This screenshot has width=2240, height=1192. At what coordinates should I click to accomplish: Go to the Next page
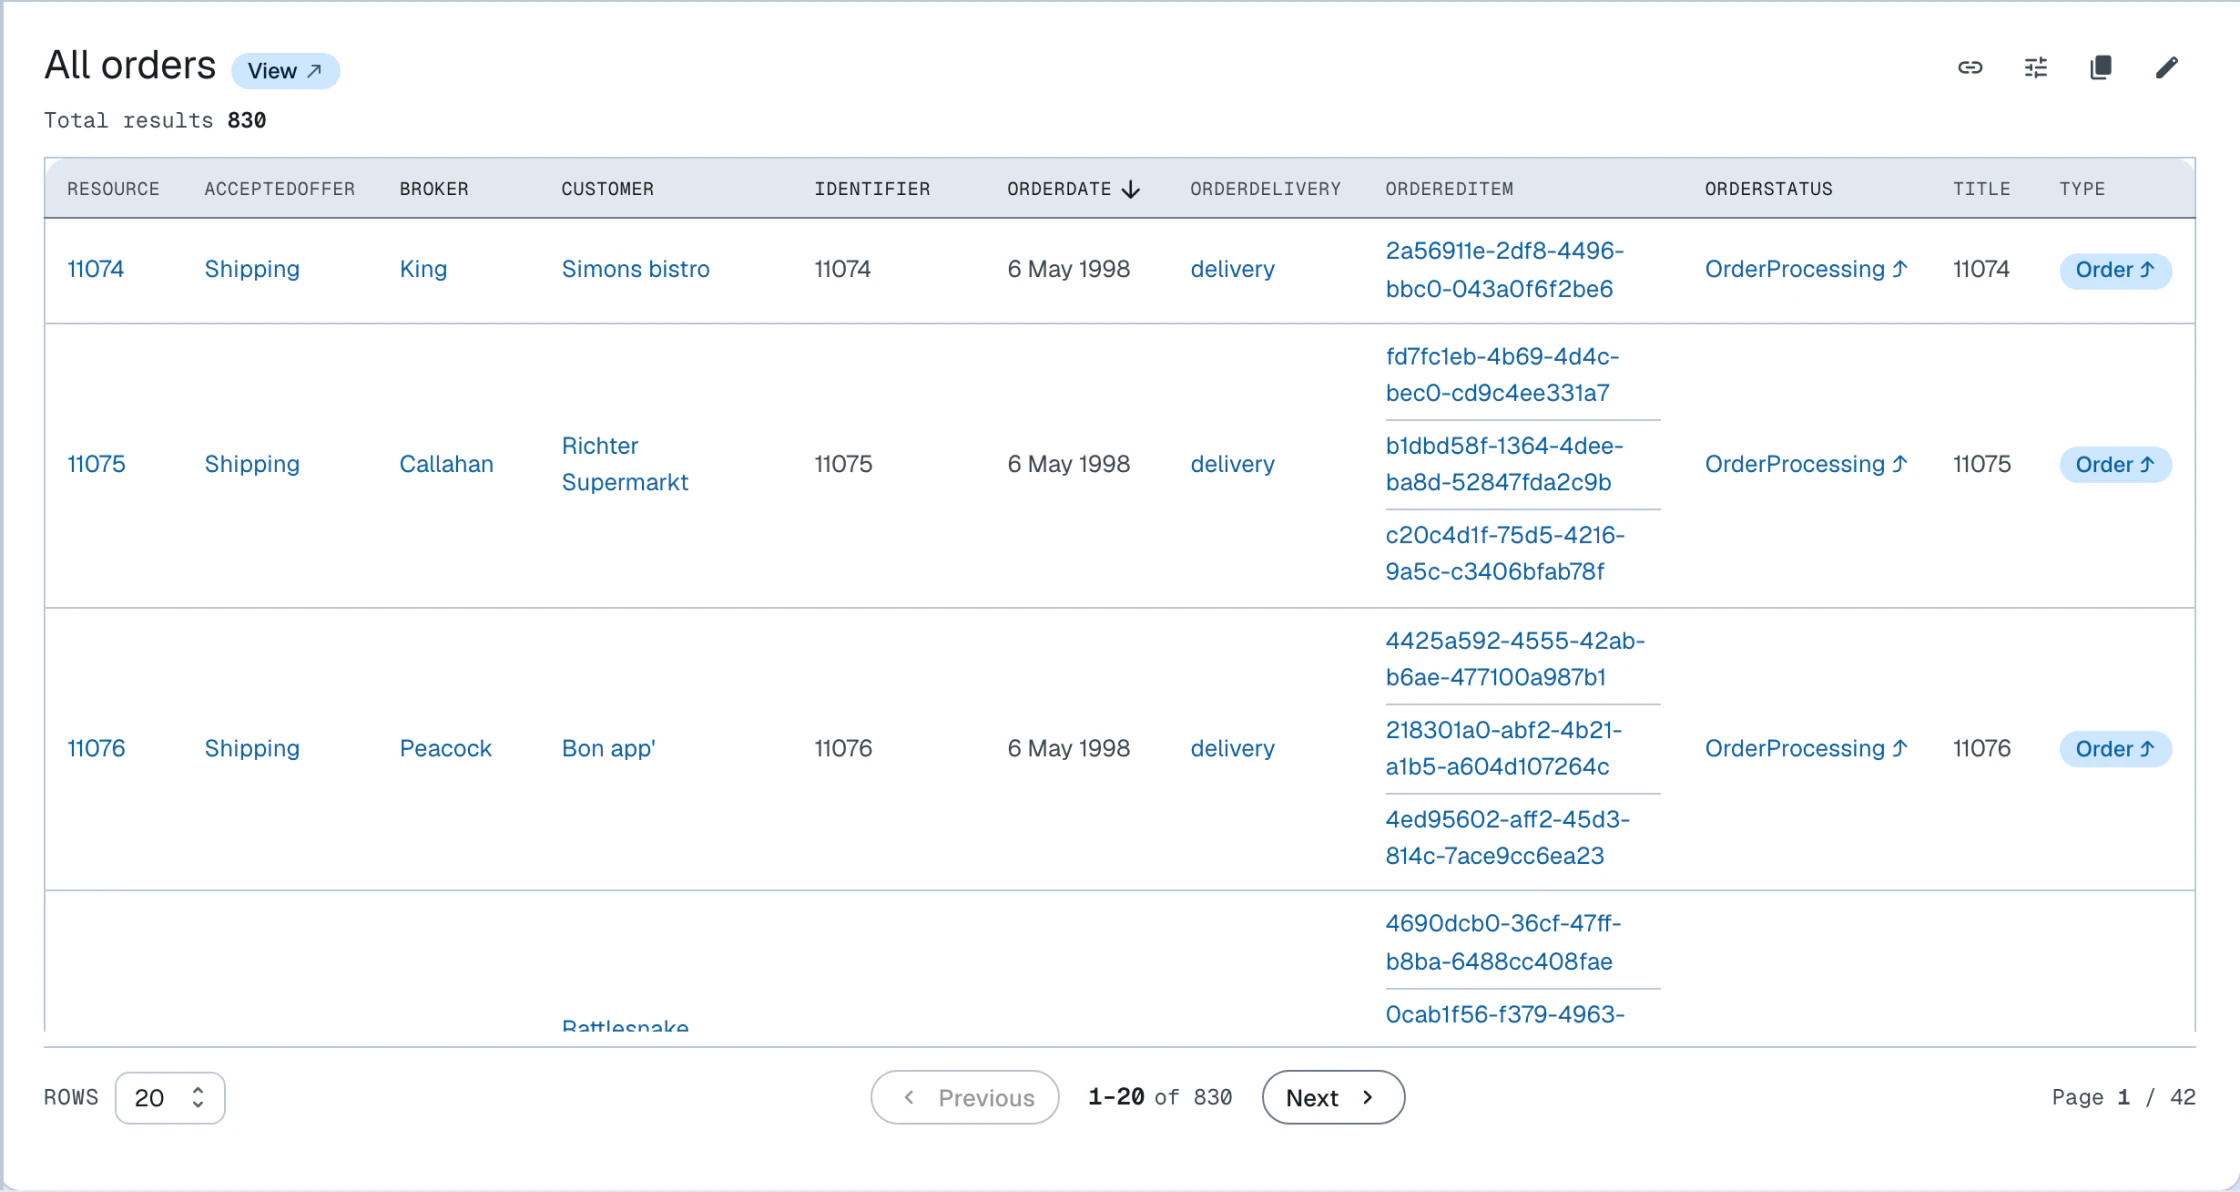(1333, 1098)
